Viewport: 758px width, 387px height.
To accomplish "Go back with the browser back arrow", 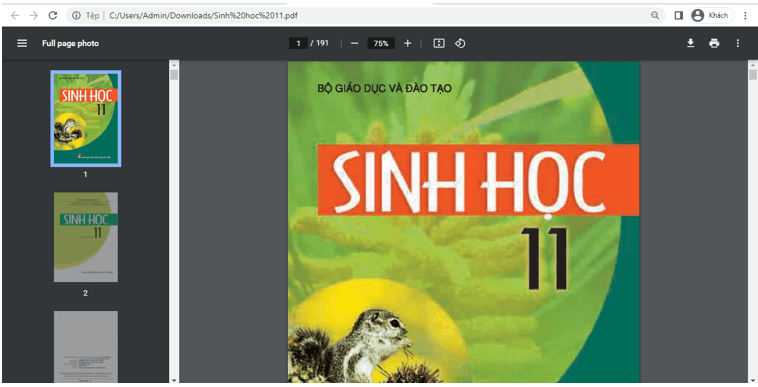I will pos(15,15).
